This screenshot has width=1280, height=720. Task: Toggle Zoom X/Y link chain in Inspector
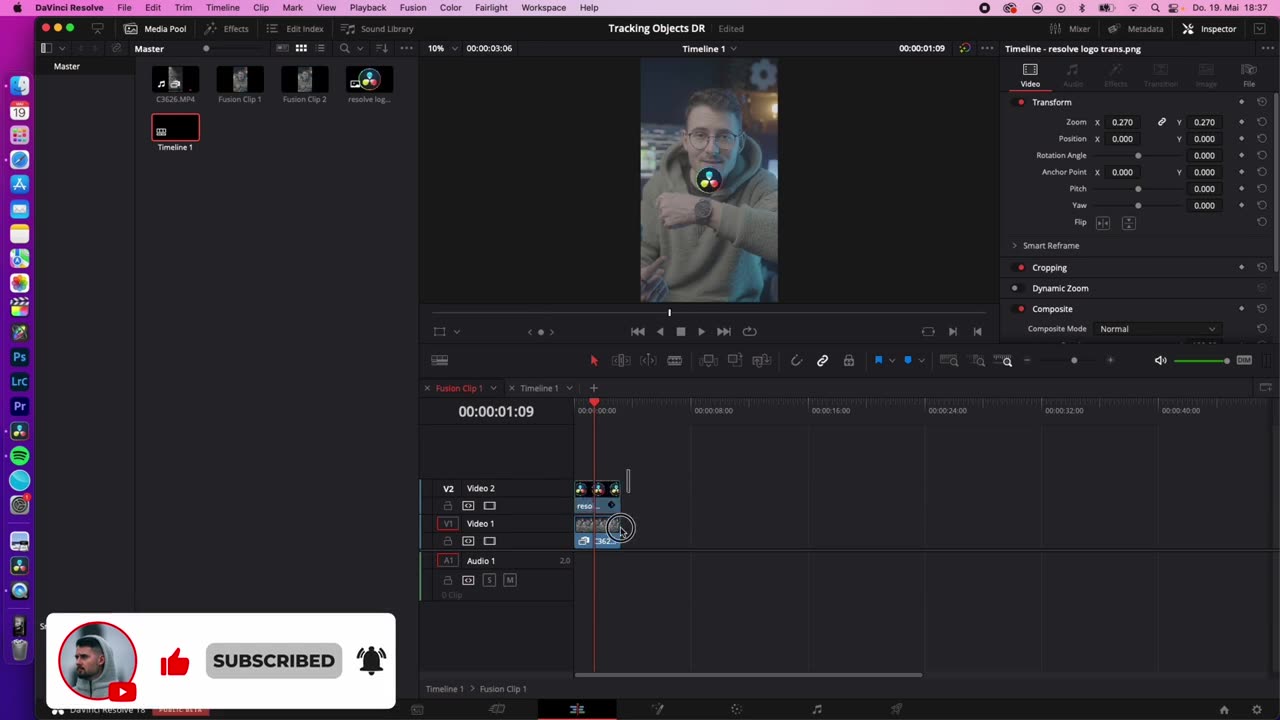pos(1162,122)
